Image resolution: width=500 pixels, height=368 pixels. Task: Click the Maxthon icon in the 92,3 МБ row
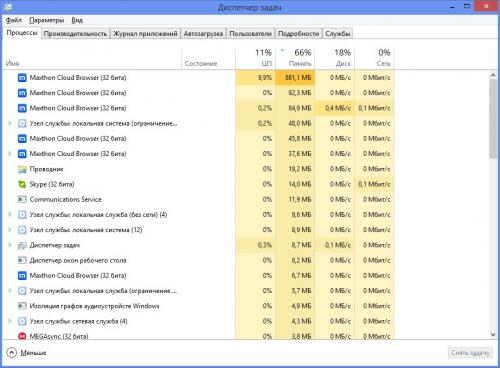coord(22,93)
